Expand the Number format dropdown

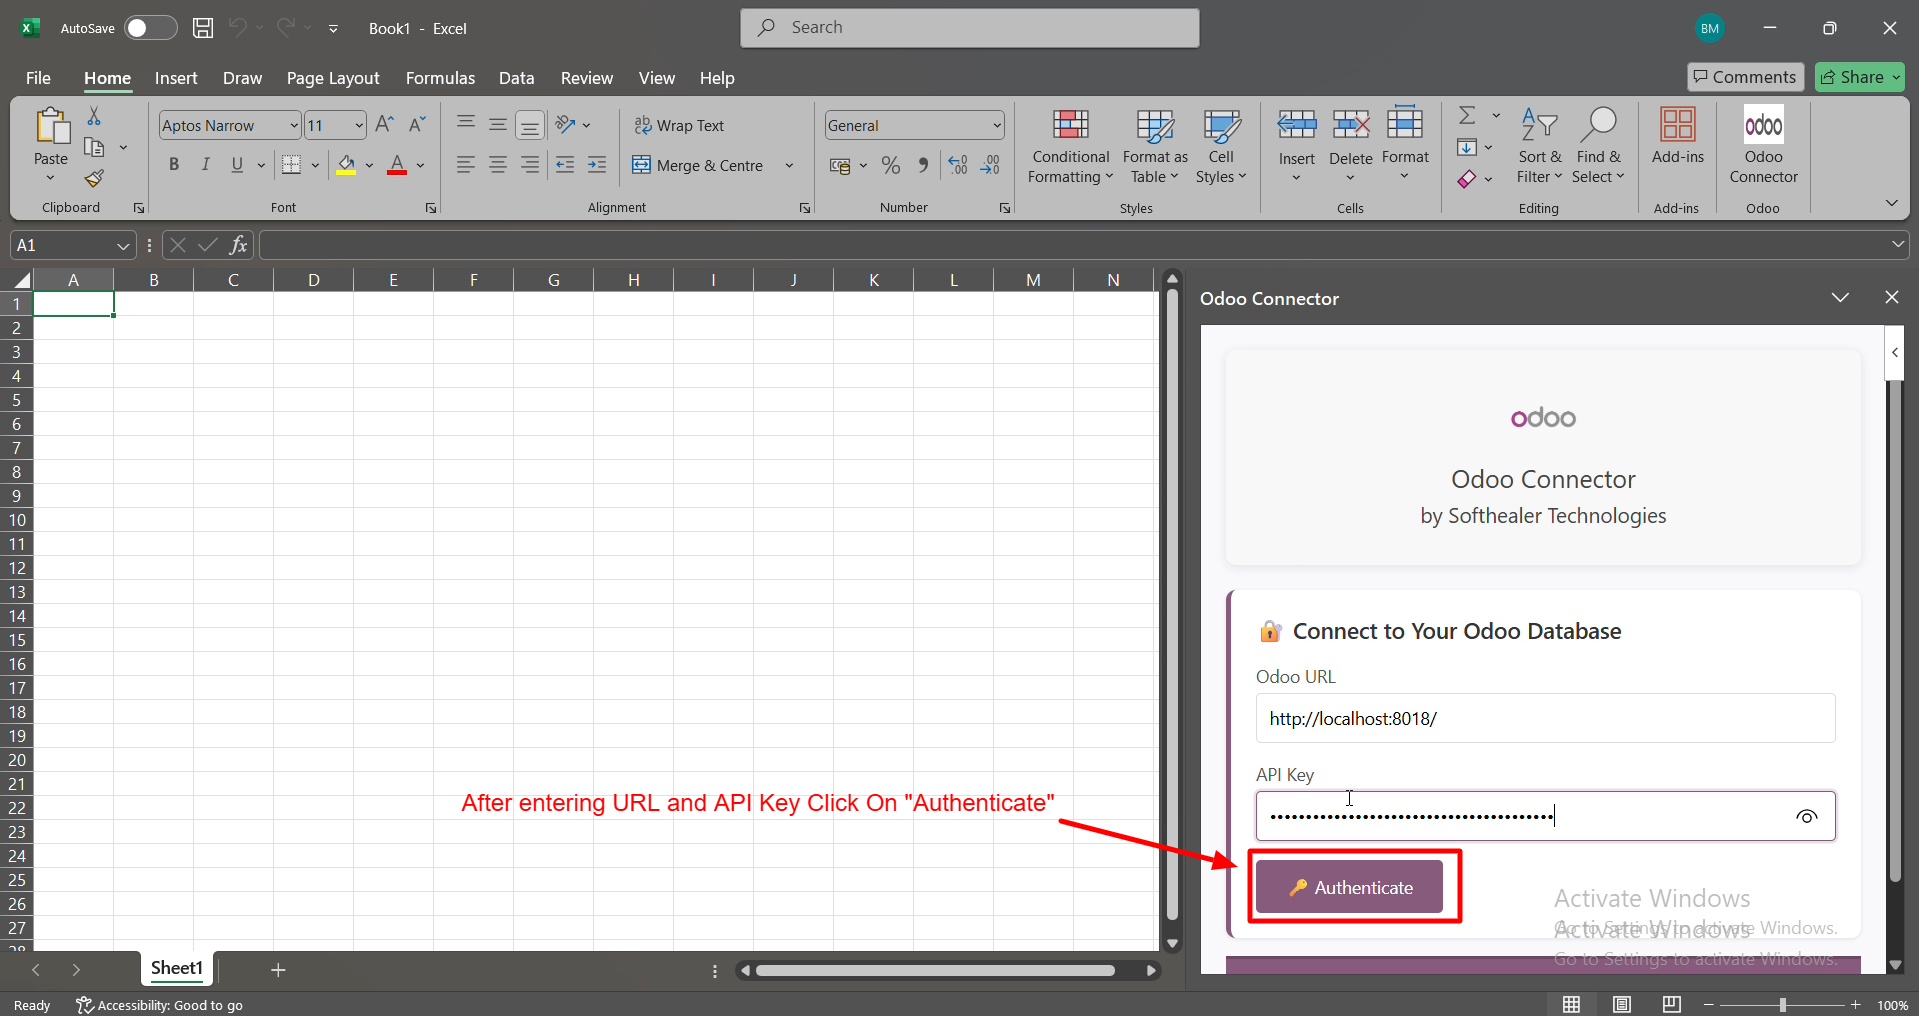997,125
